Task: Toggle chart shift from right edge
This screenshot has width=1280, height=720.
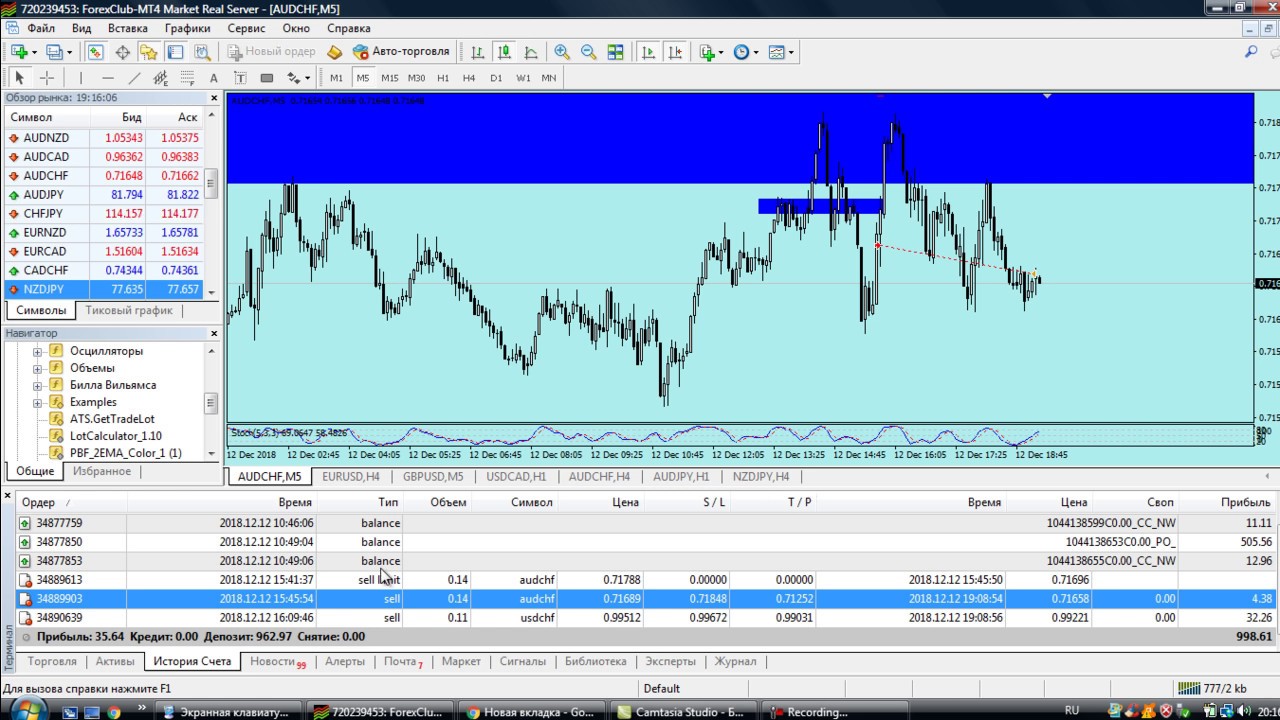Action: (675, 52)
